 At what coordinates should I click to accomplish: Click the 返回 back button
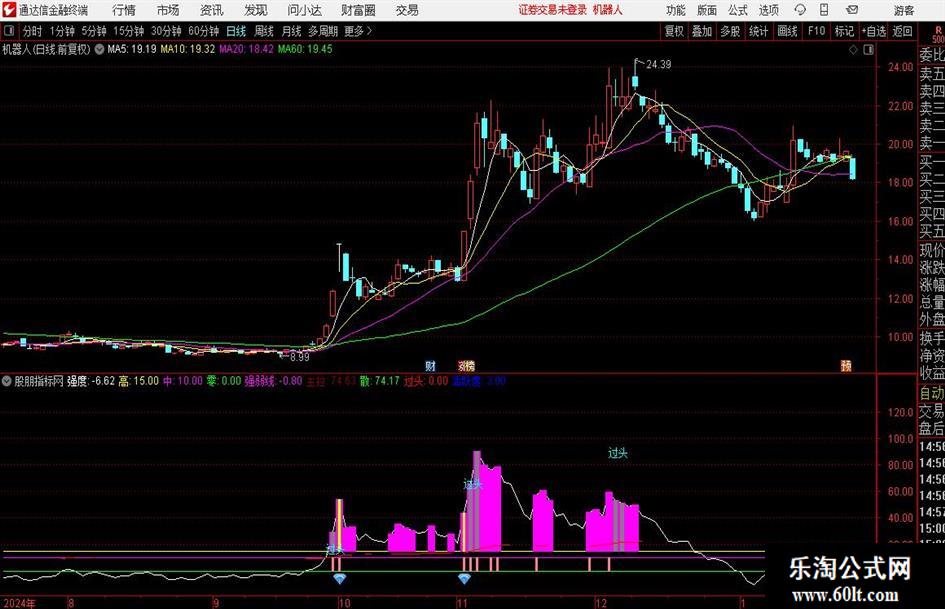pyautogui.click(x=902, y=31)
